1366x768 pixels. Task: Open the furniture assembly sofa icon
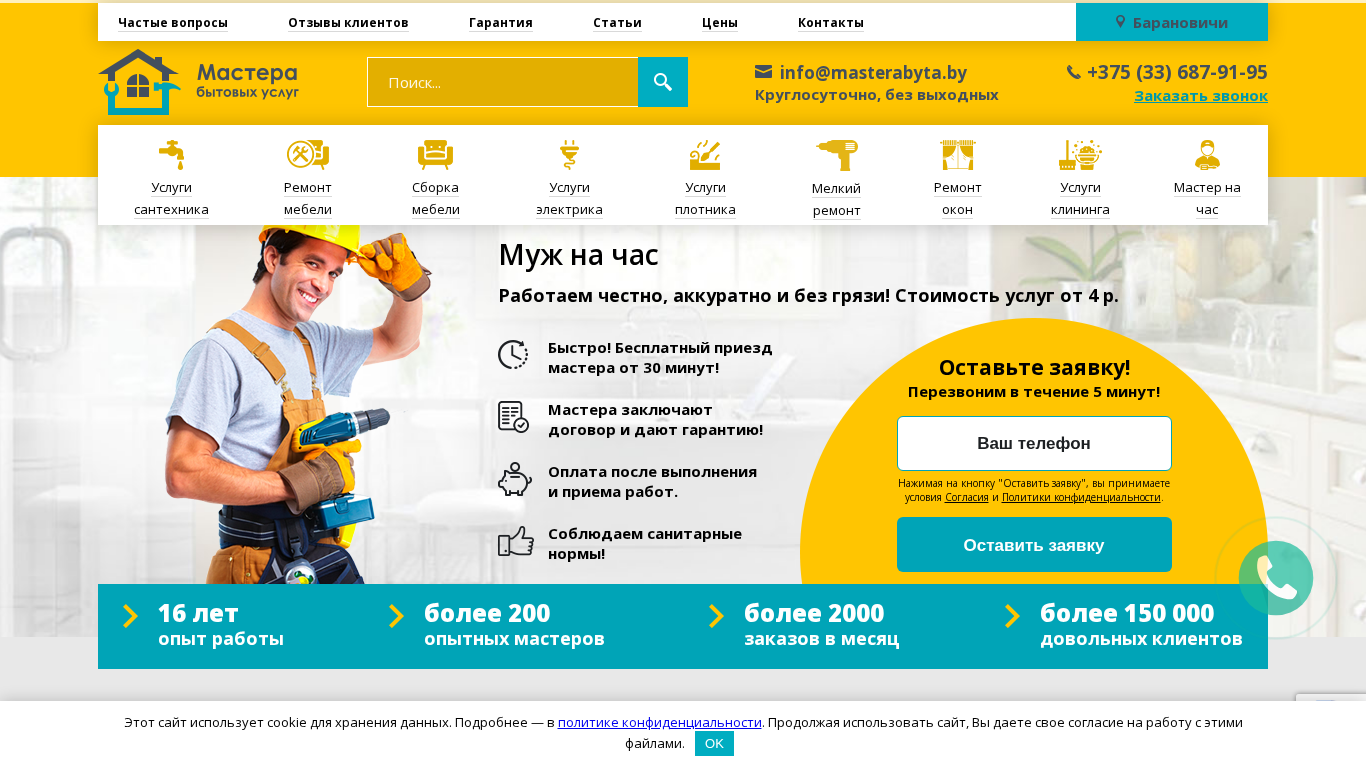tap(436, 155)
